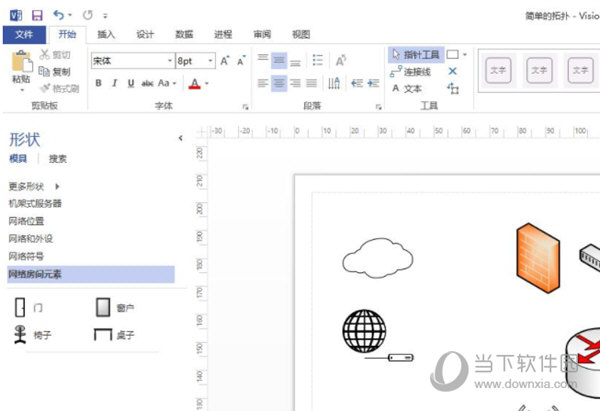Select the 网络符号 stencil

[x=26, y=256]
